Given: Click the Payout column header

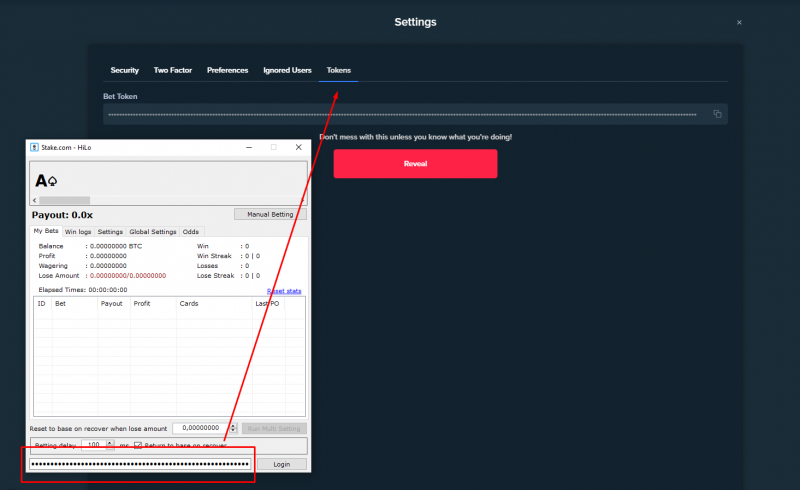Looking at the screenshot, I should point(114,304).
